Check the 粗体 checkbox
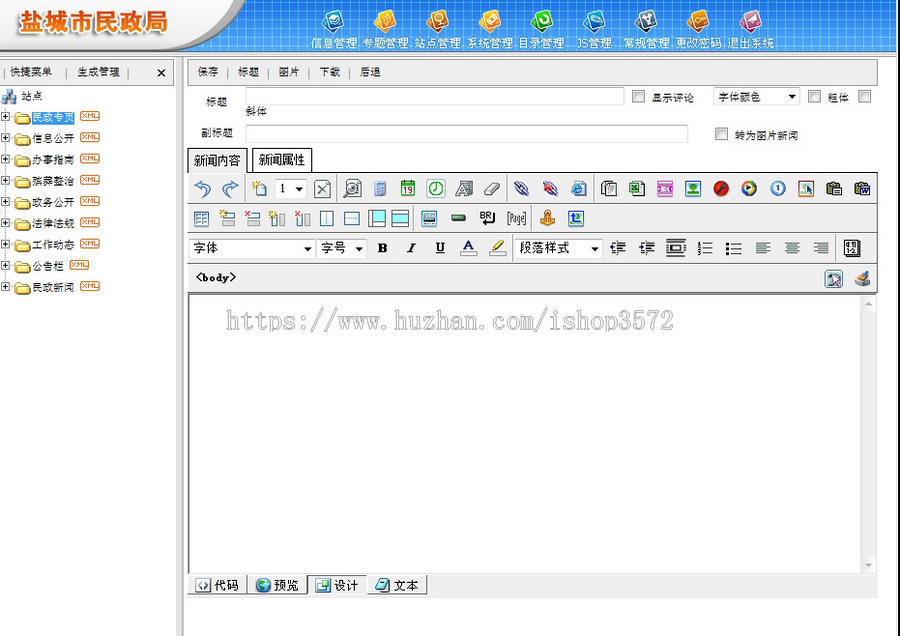900x636 pixels. pos(814,97)
